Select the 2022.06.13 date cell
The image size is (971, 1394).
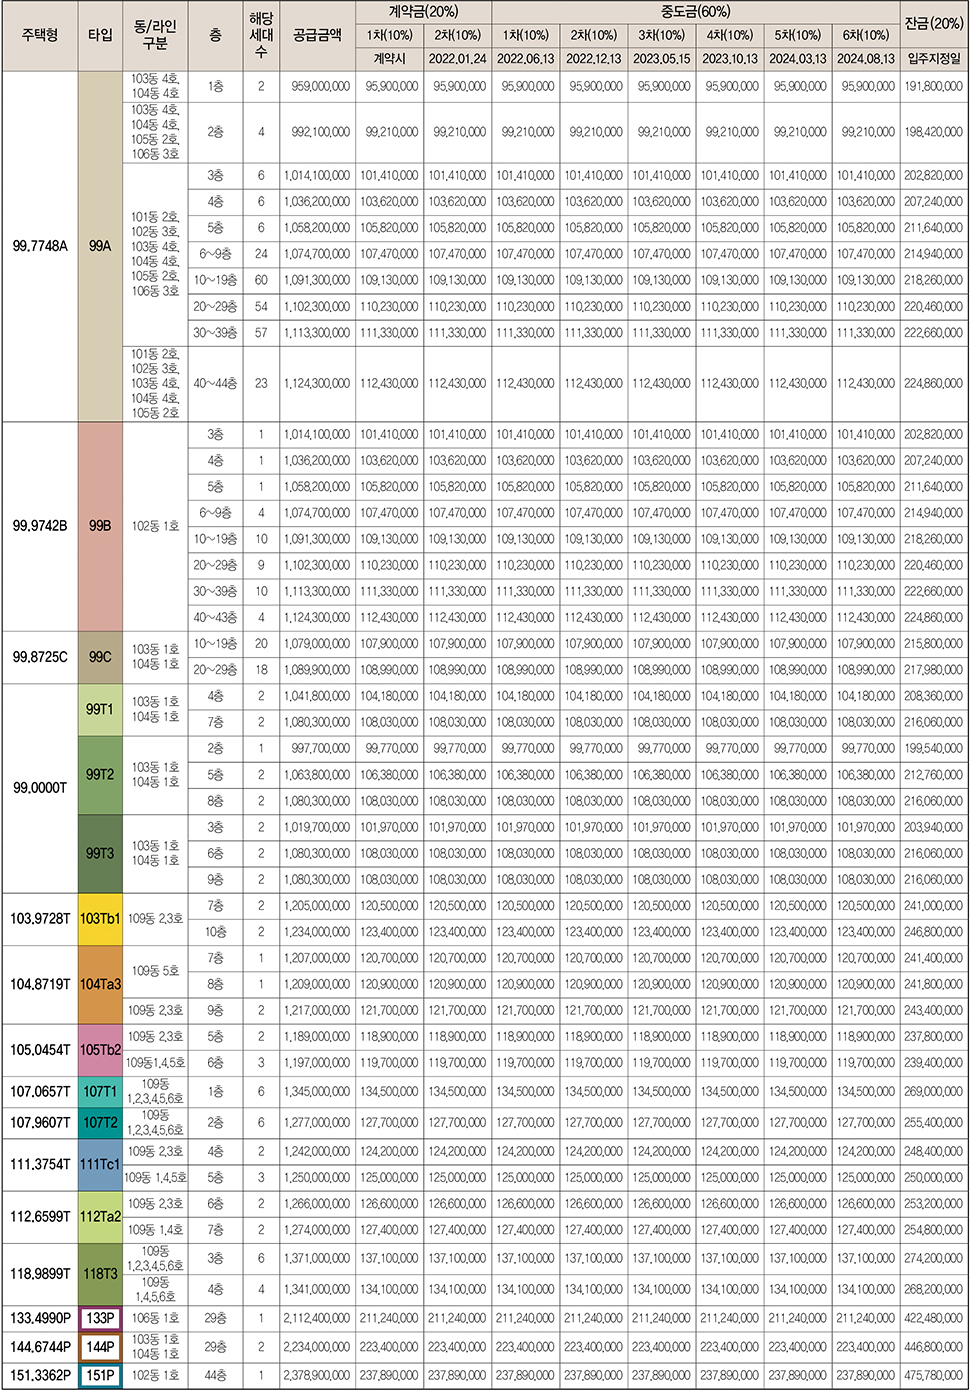click(526, 59)
